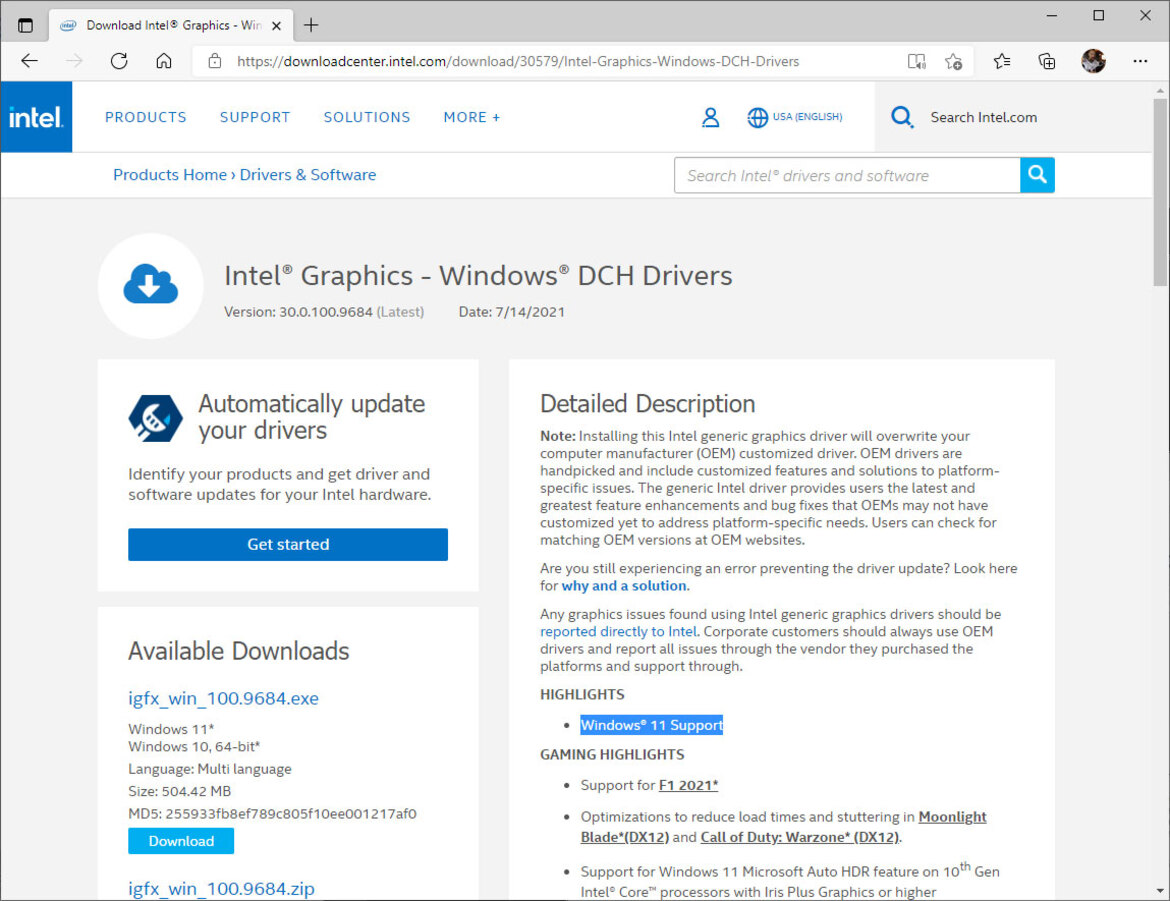Follow the 'why and a solution' link
The height and width of the screenshot is (901, 1170).
point(624,586)
